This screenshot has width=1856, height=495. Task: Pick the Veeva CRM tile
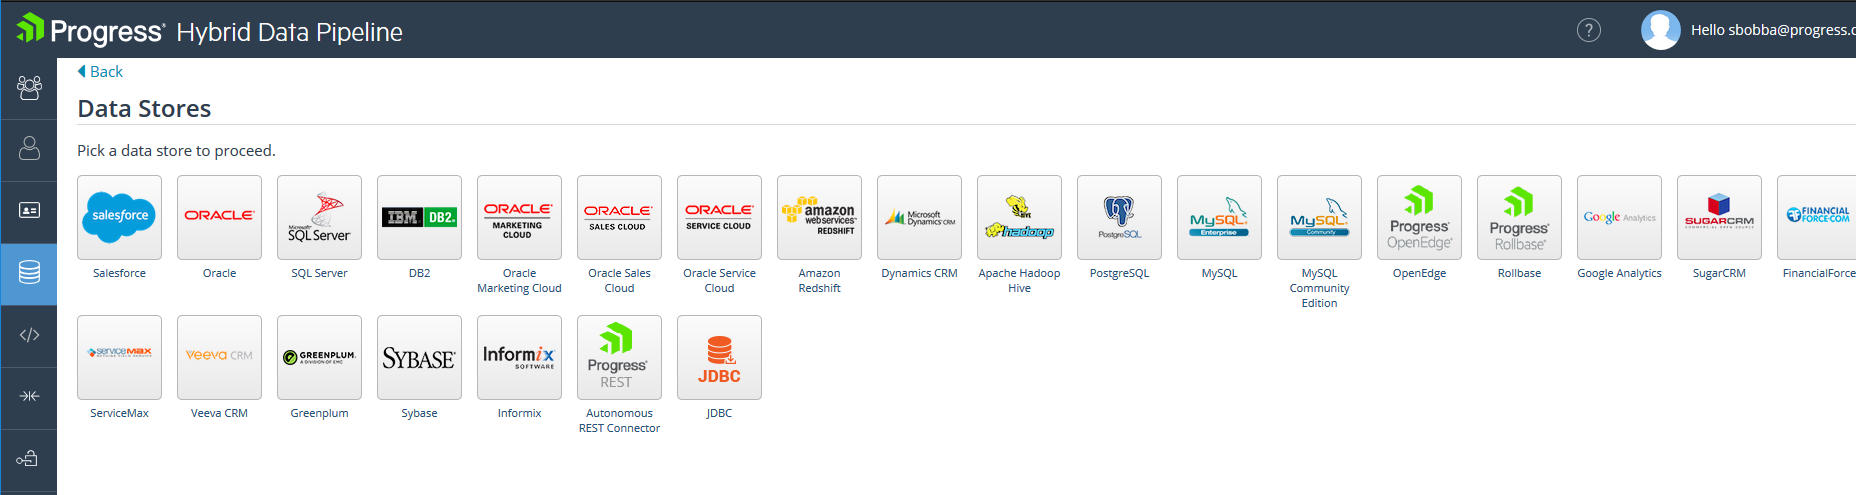tap(219, 357)
